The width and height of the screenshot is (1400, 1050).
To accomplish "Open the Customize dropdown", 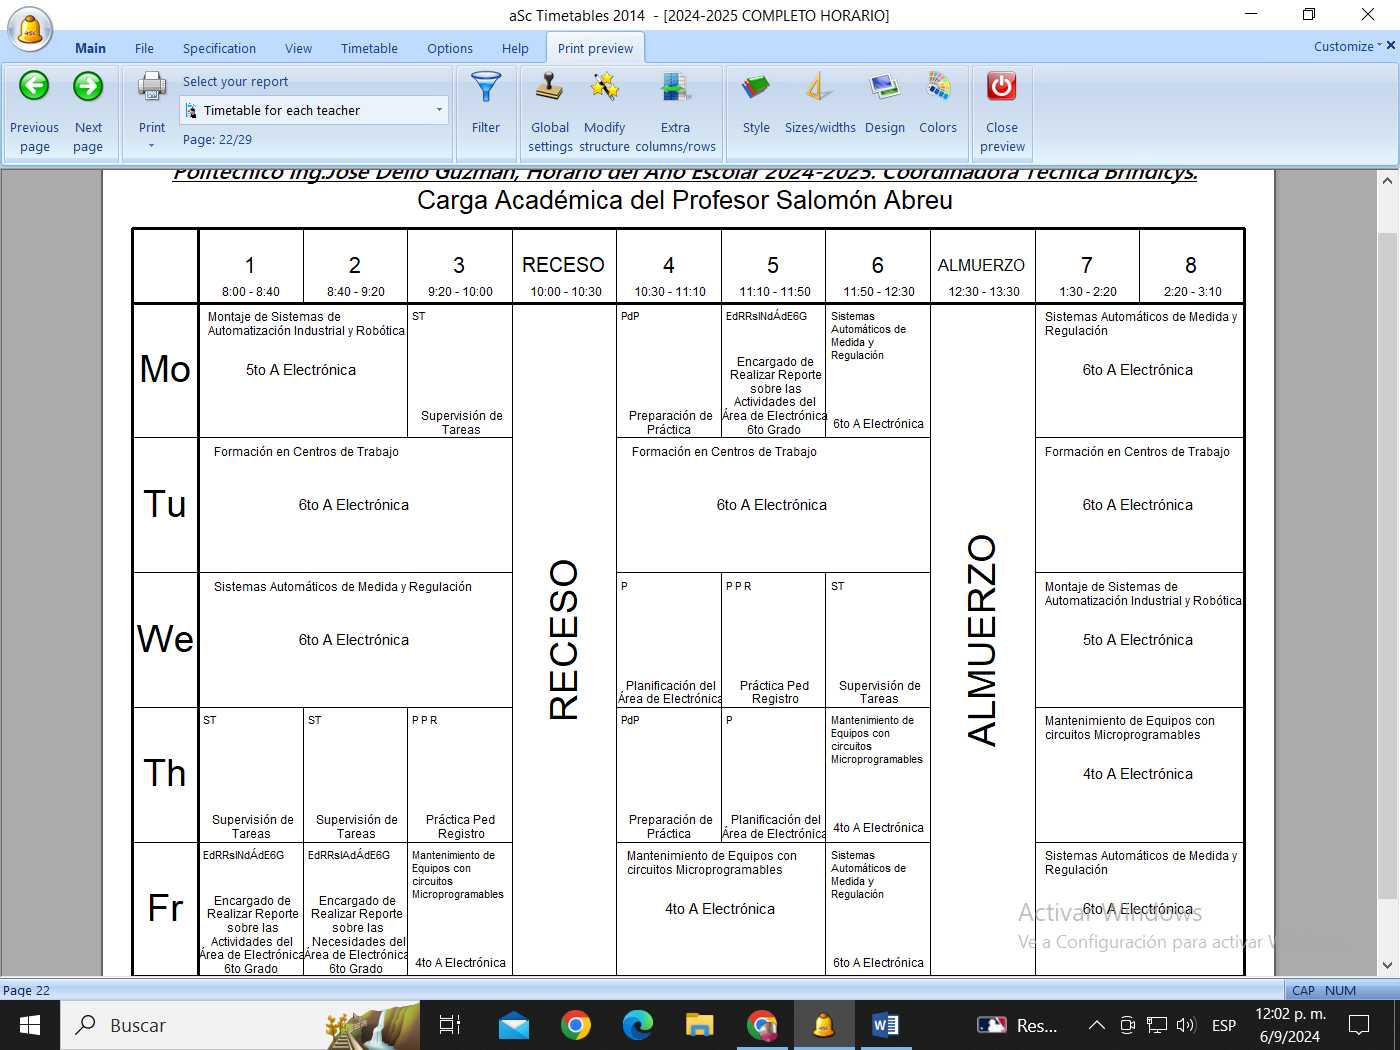I will (1348, 46).
